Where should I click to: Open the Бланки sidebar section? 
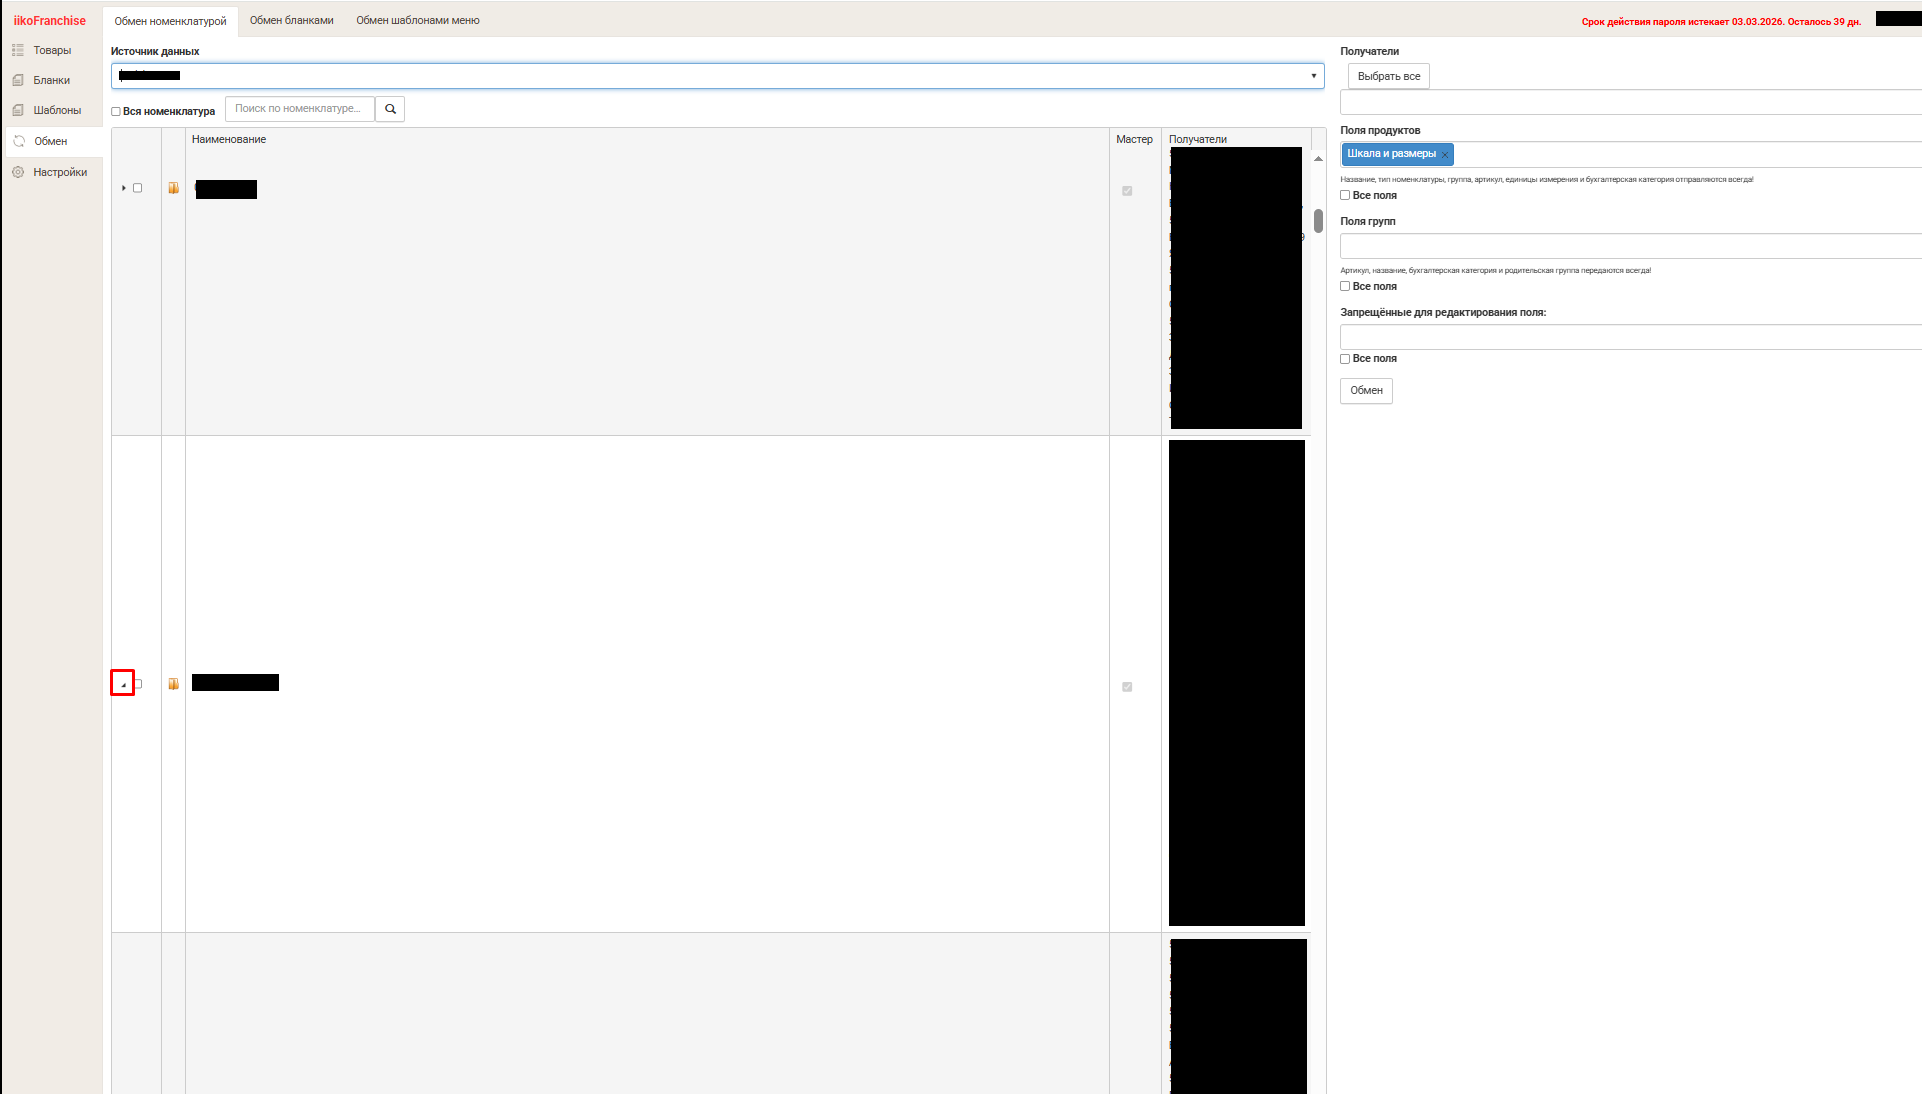pos(52,80)
